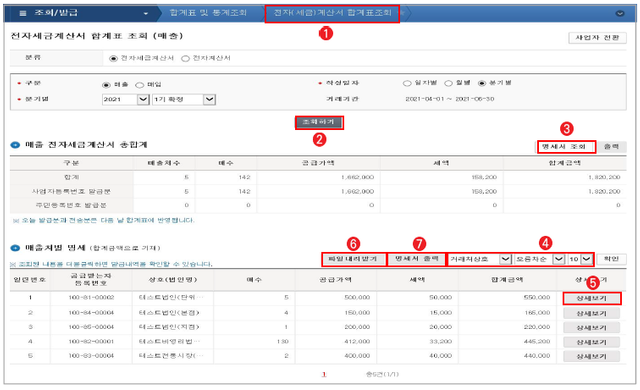Click company name 테스트법인(본점)

169,312
